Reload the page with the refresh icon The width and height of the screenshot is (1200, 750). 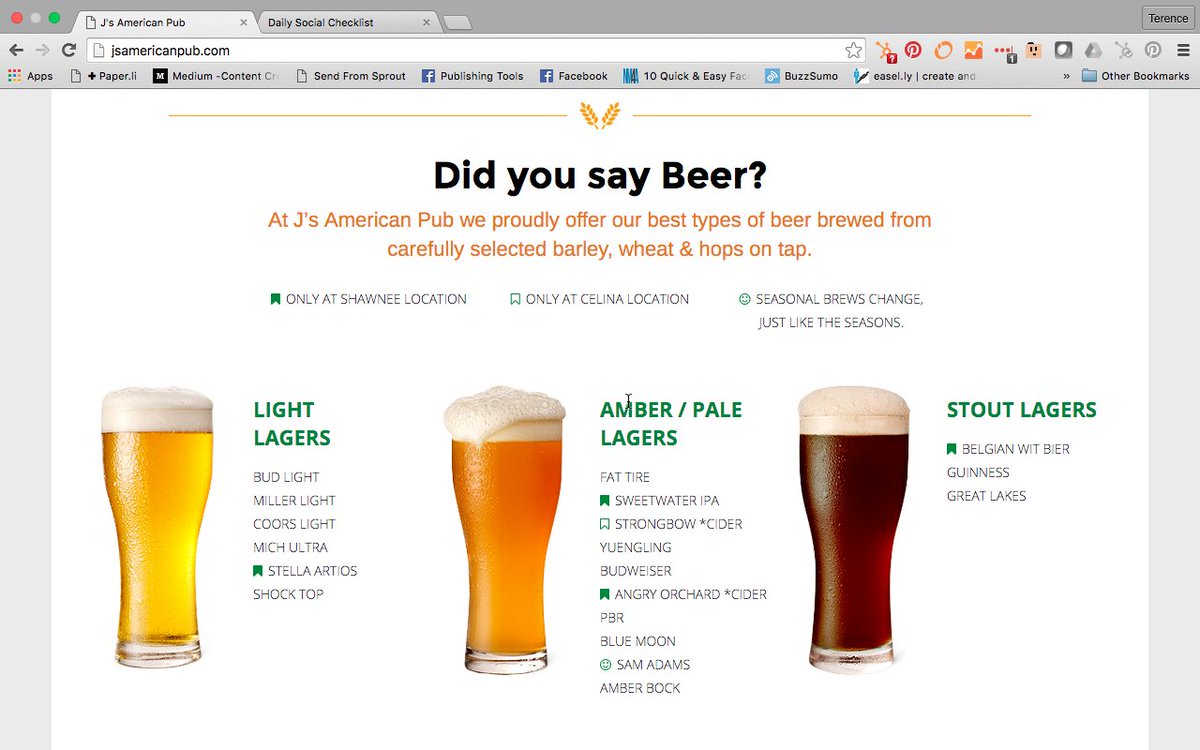68,50
